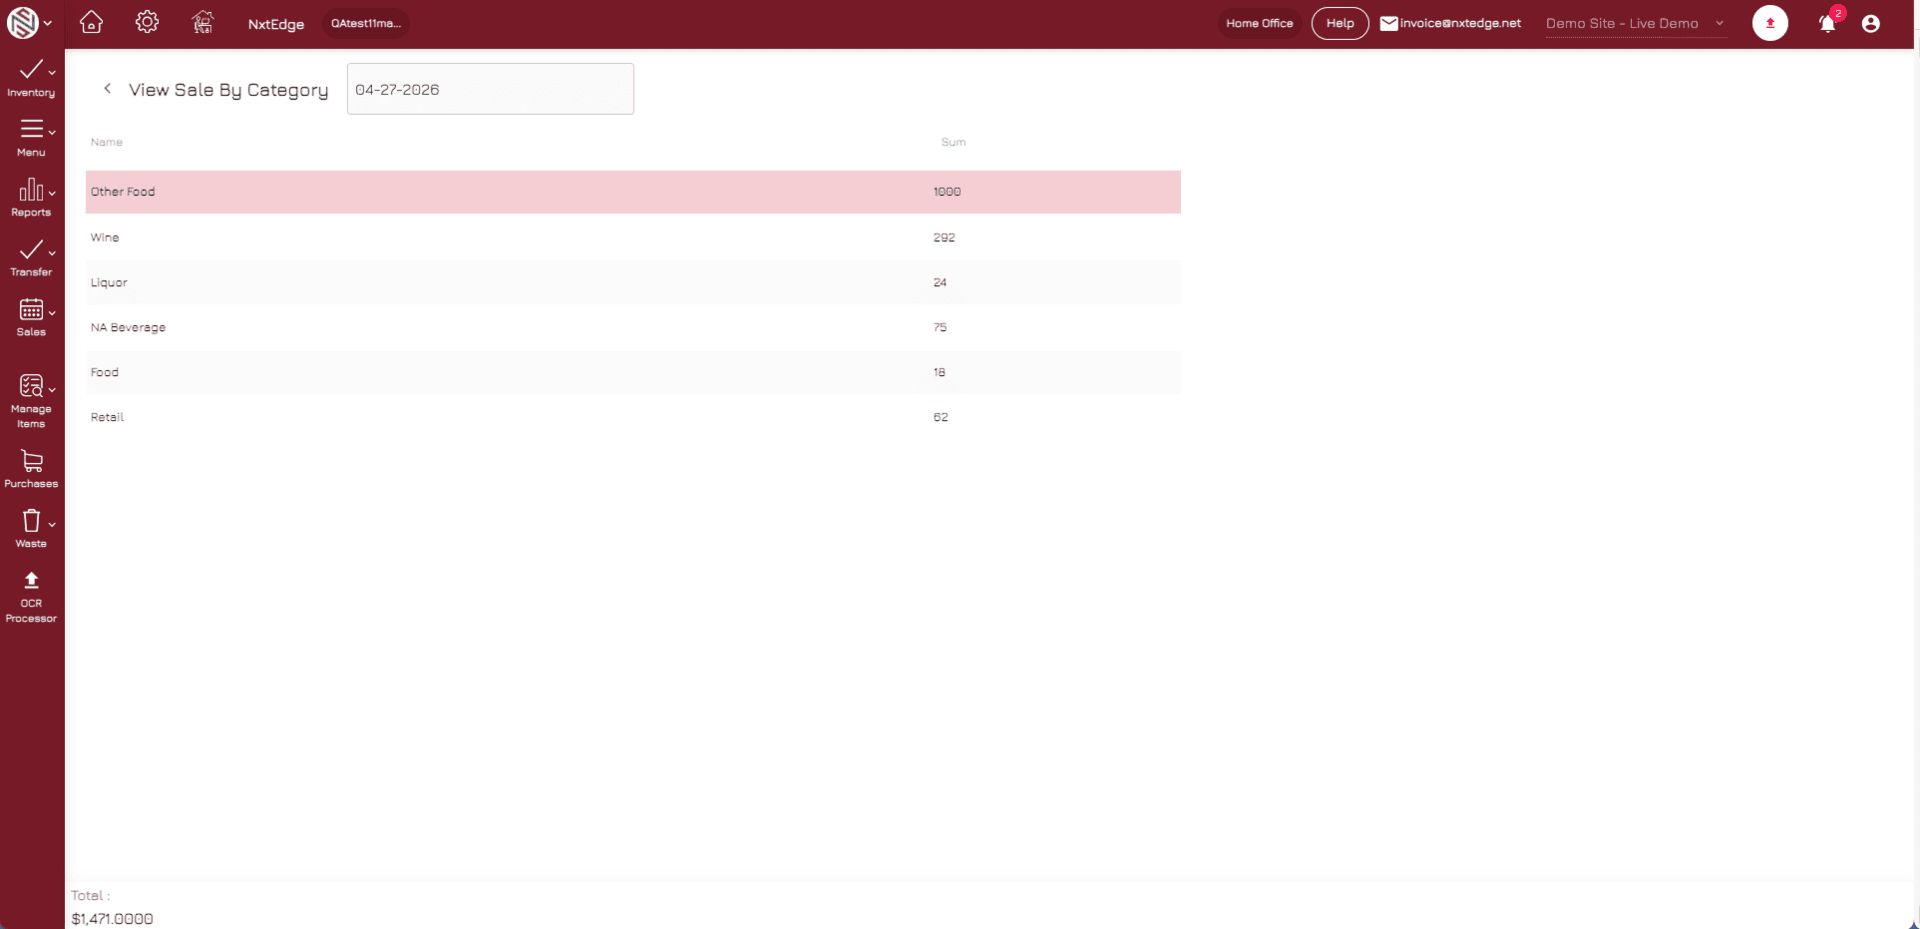Expand the Waste submenu chevron

(x=52, y=523)
